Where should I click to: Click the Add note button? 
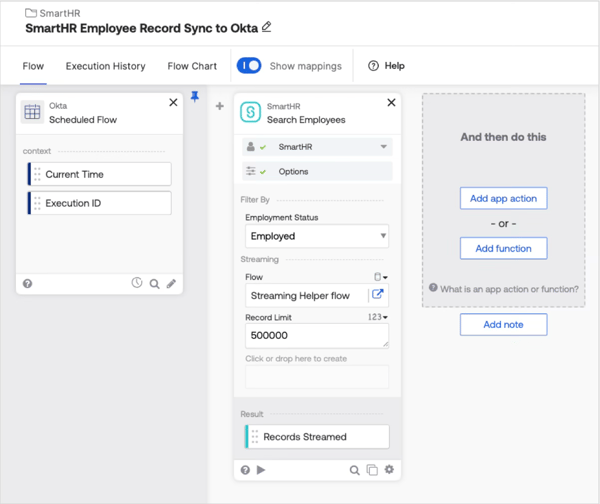tap(503, 324)
